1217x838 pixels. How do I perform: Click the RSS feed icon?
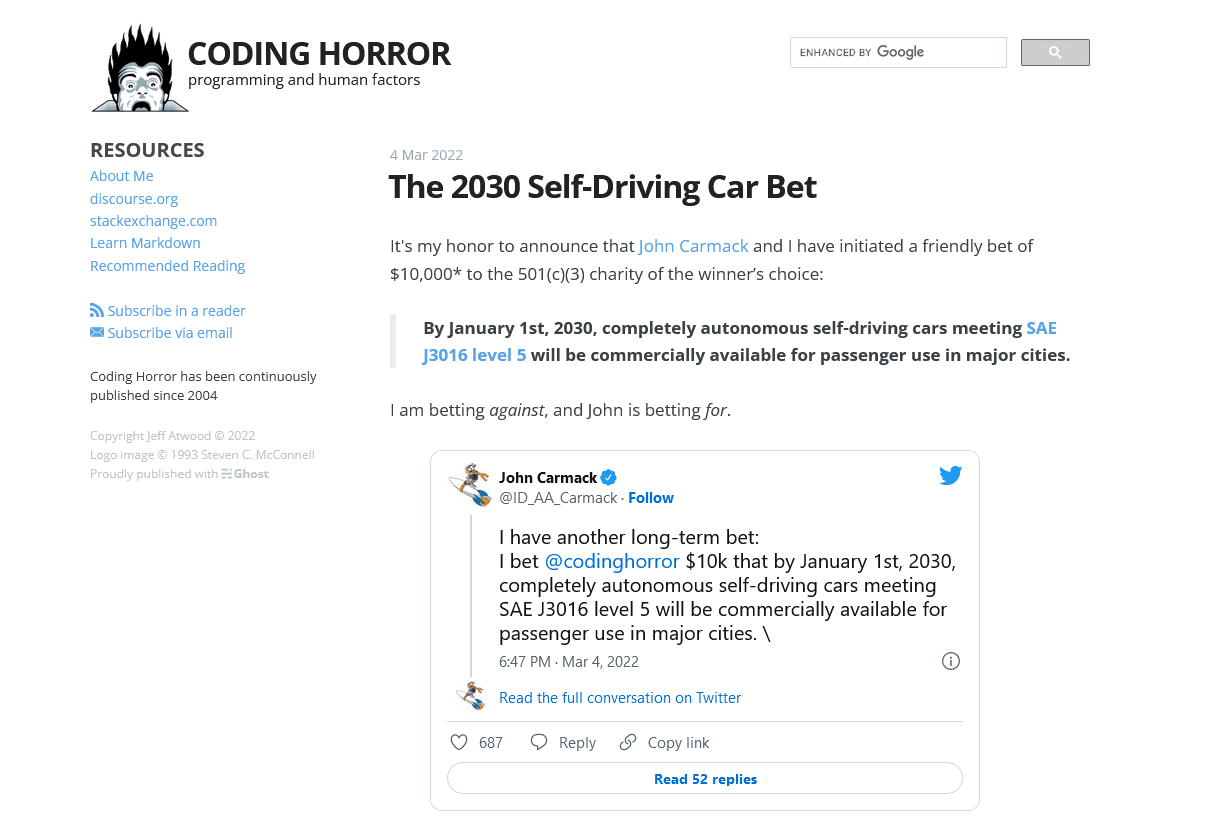97,310
